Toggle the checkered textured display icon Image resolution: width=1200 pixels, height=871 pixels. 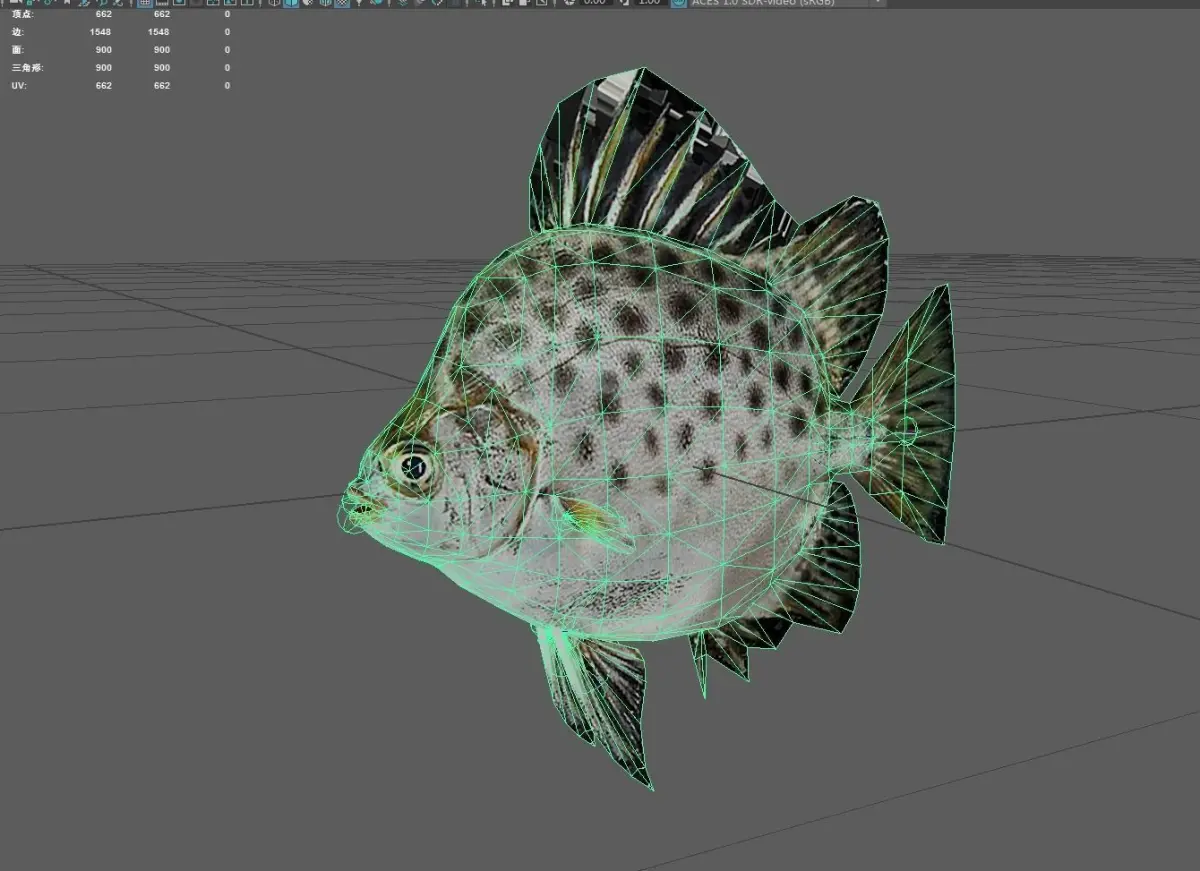point(341,3)
